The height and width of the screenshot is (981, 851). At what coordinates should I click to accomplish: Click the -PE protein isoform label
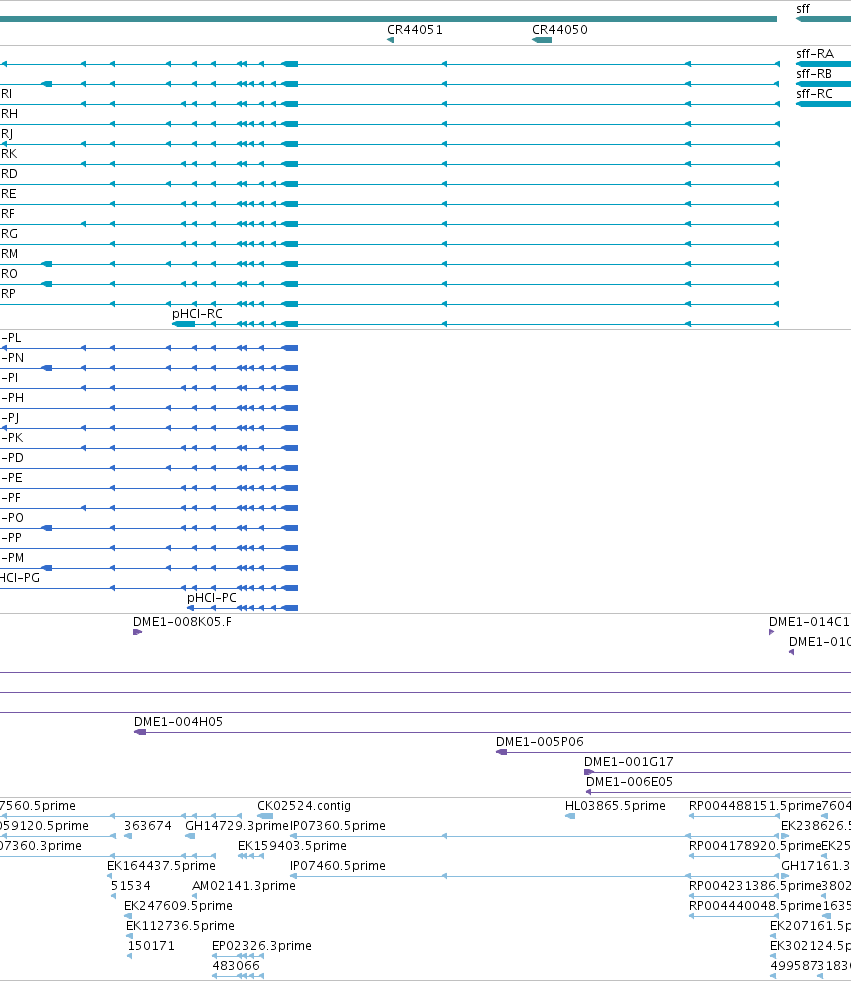(x=11, y=478)
